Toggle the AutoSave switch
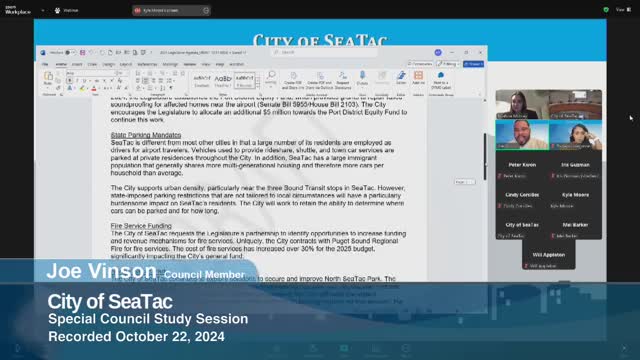Viewport: 640px width, 360px height. (x=70, y=53)
